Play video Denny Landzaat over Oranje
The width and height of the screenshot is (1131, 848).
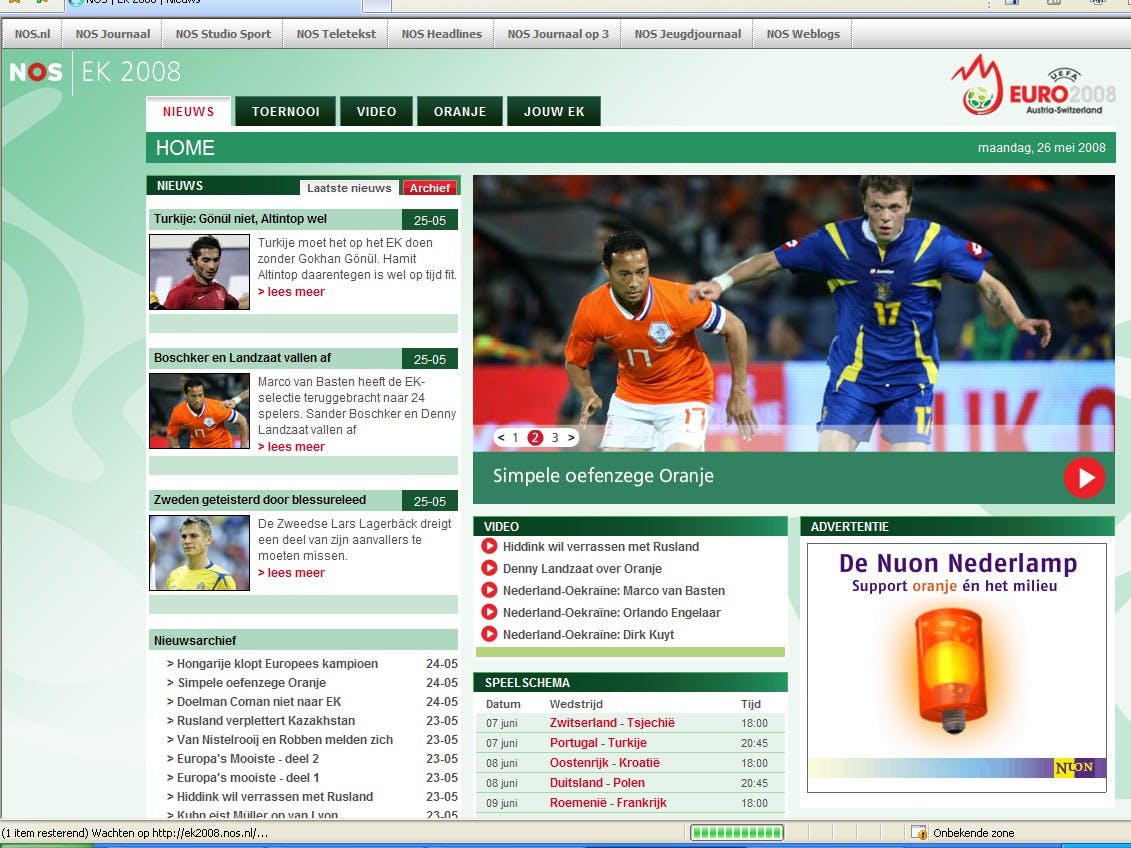click(489, 568)
